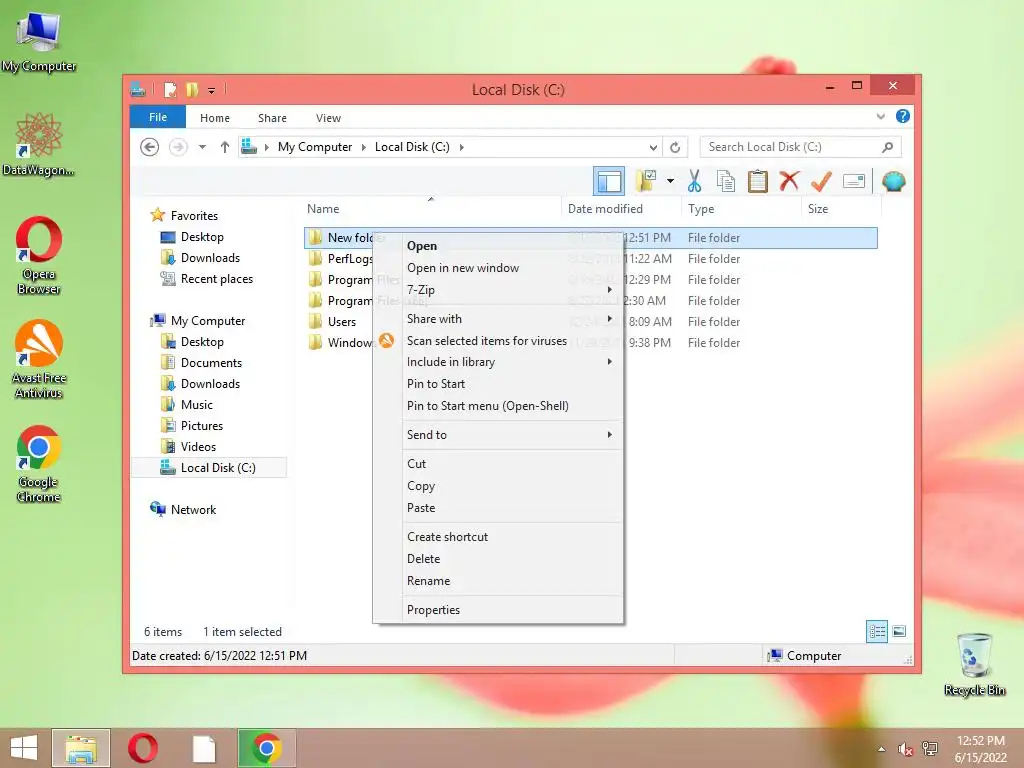
Task: Sort files by the Type column header
Action: (x=701, y=208)
